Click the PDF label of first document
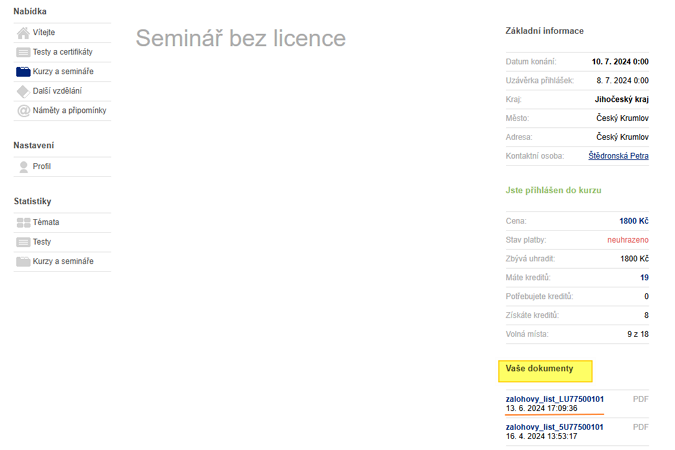The height and width of the screenshot is (450, 675). pos(641,399)
